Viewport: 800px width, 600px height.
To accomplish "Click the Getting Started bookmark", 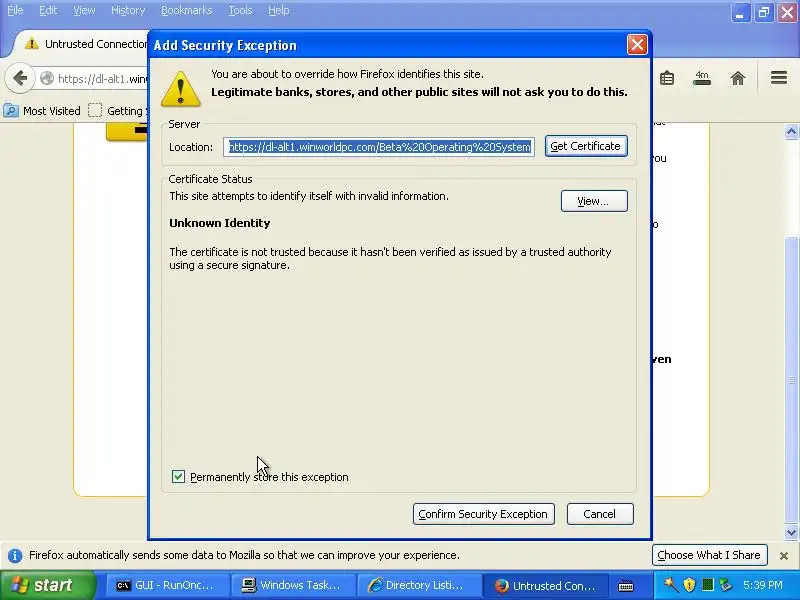I will (x=117, y=111).
